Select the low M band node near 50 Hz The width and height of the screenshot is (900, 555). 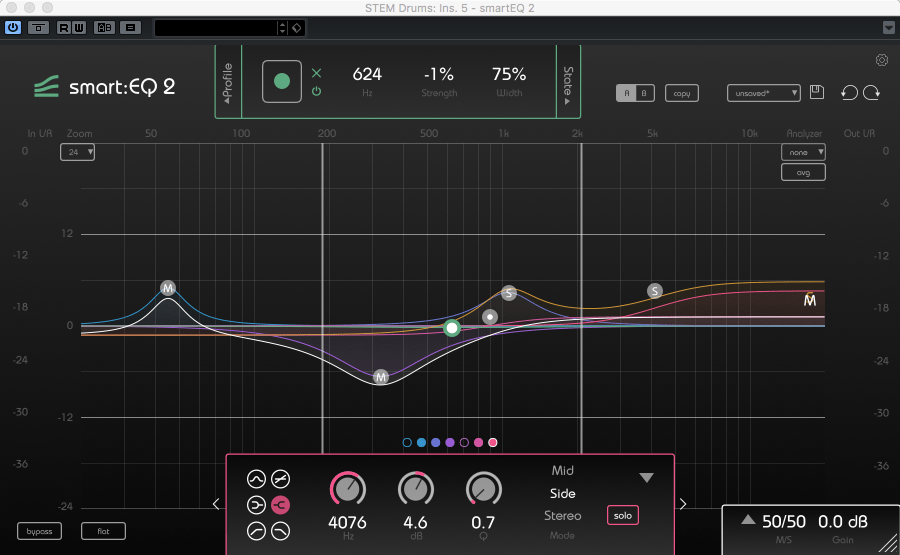click(168, 288)
